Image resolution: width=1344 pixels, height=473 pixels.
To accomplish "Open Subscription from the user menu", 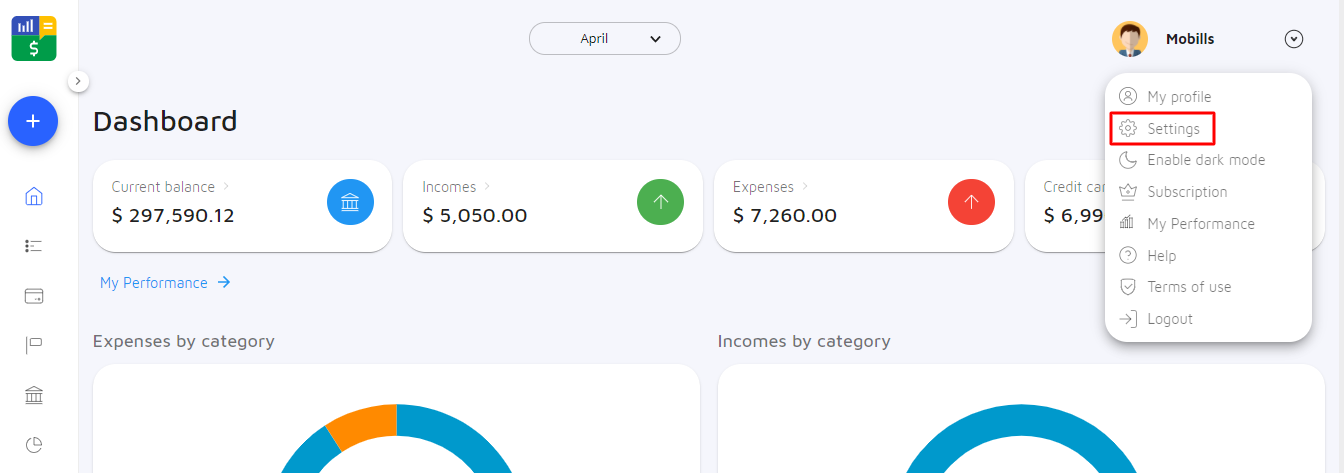I will 1186,192.
